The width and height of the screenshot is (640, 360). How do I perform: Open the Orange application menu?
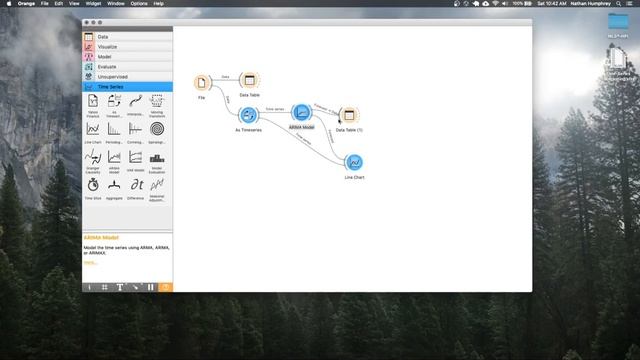coord(26,3)
